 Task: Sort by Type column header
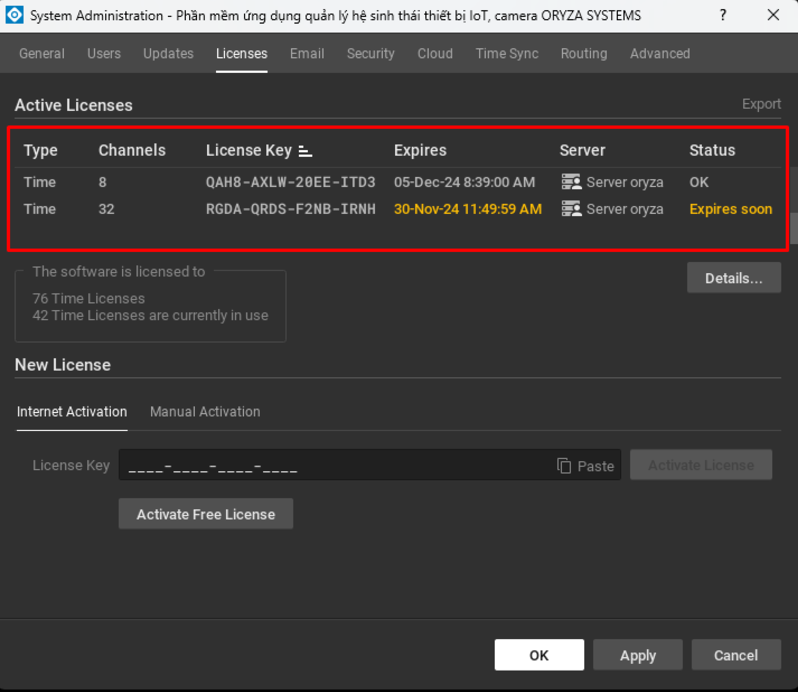(41, 150)
